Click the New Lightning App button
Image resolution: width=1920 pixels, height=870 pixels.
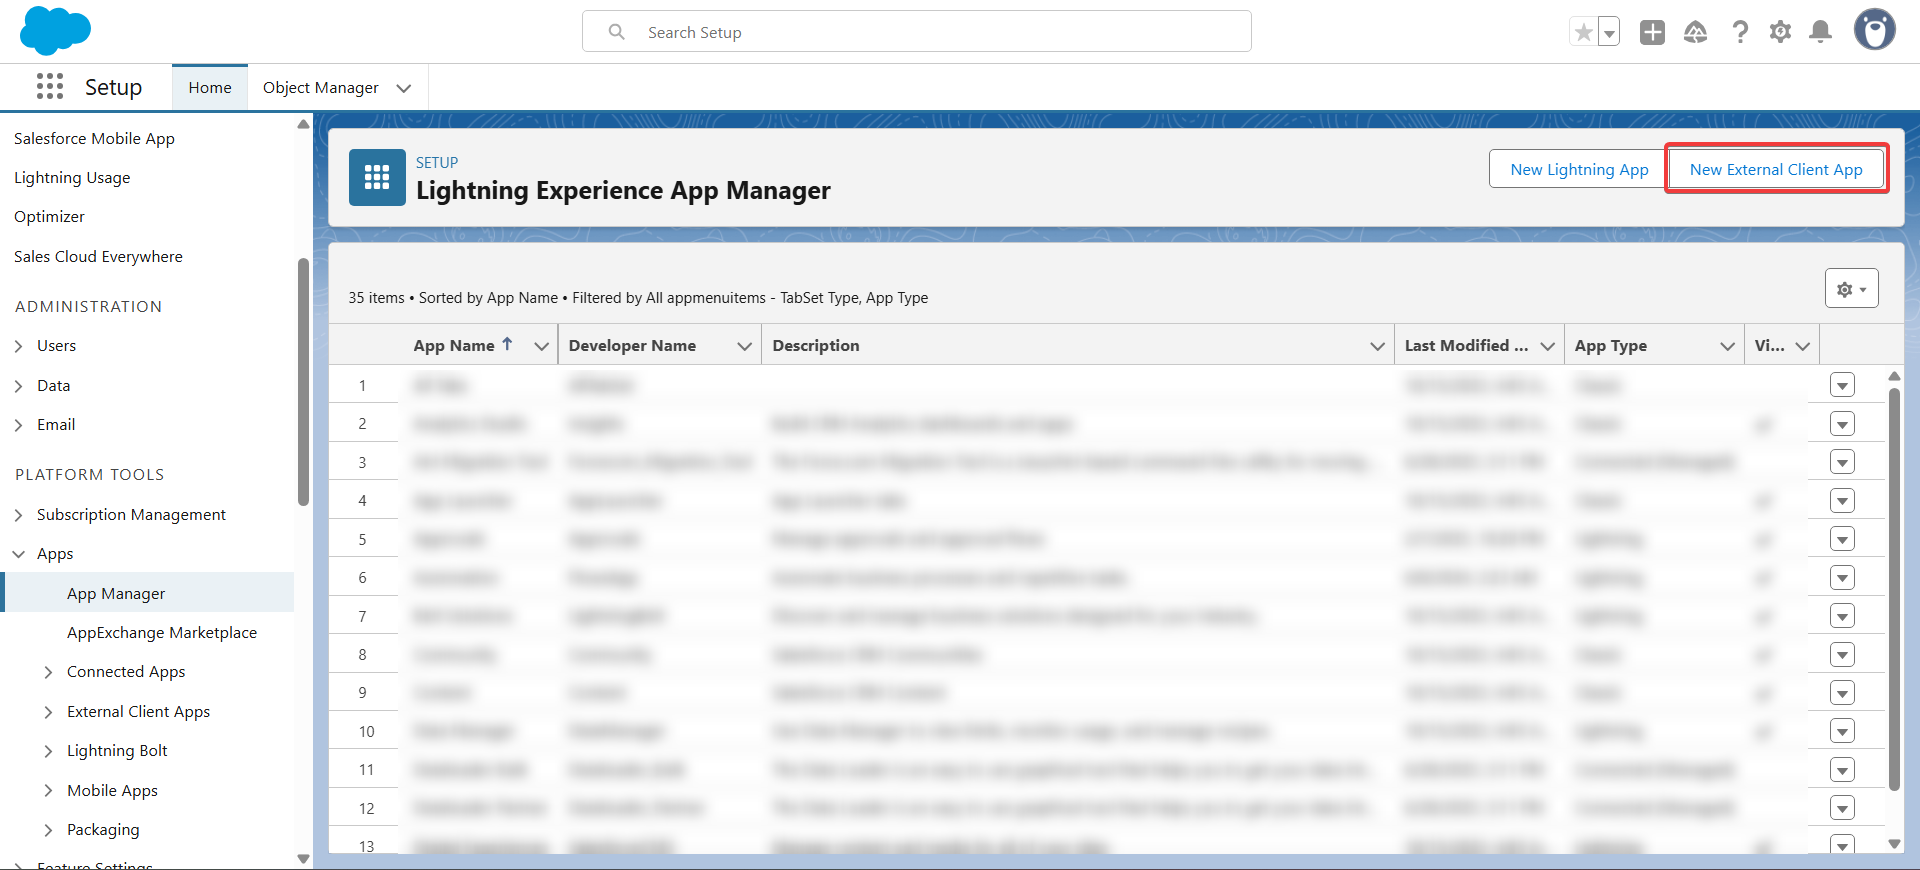tap(1579, 169)
